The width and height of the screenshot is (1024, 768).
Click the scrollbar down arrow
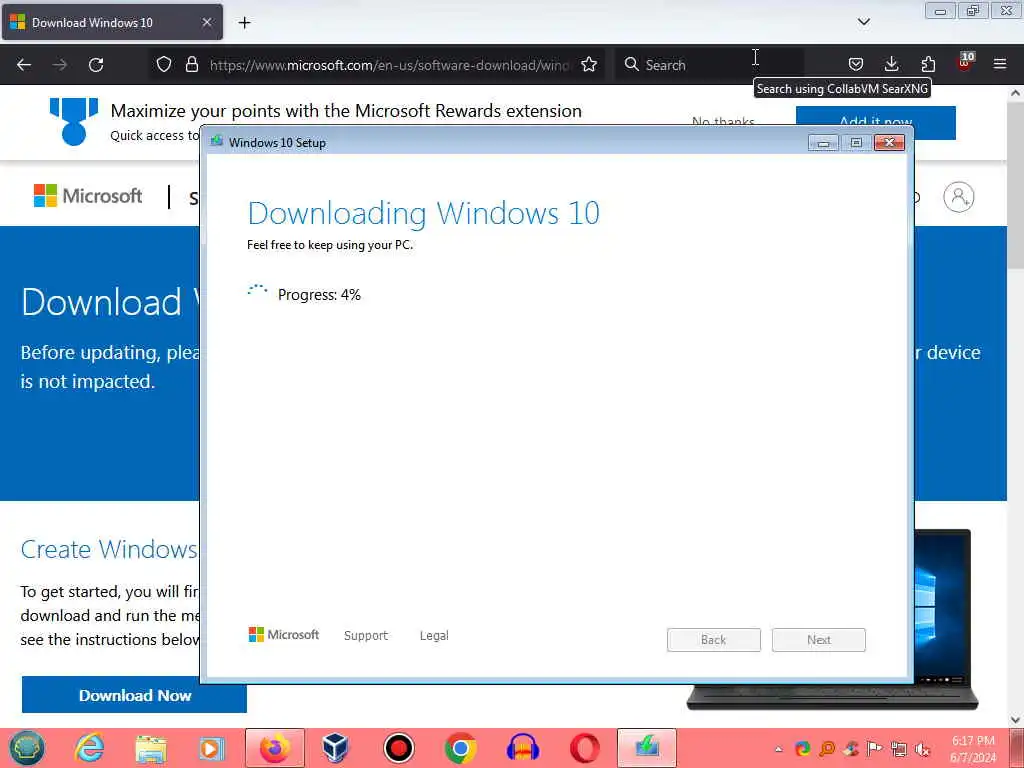click(1015, 719)
